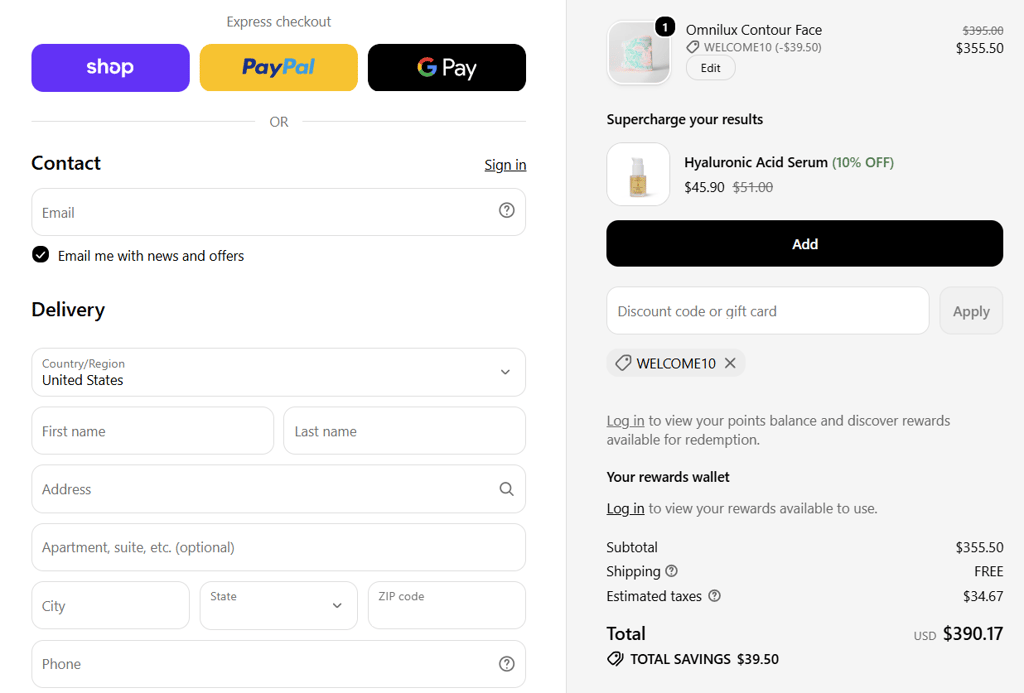Click into the Address field

278,489
